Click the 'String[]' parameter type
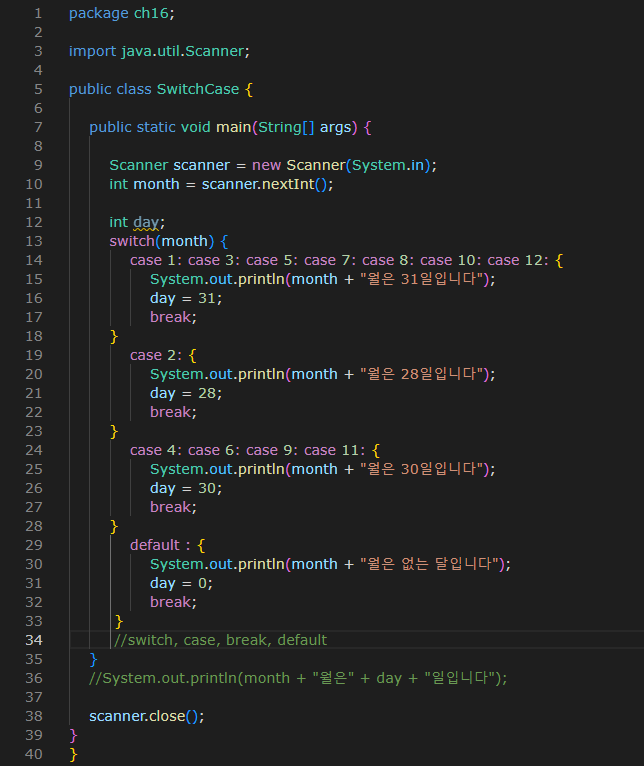This screenshot has width=644, height=766. pos(286,128)
